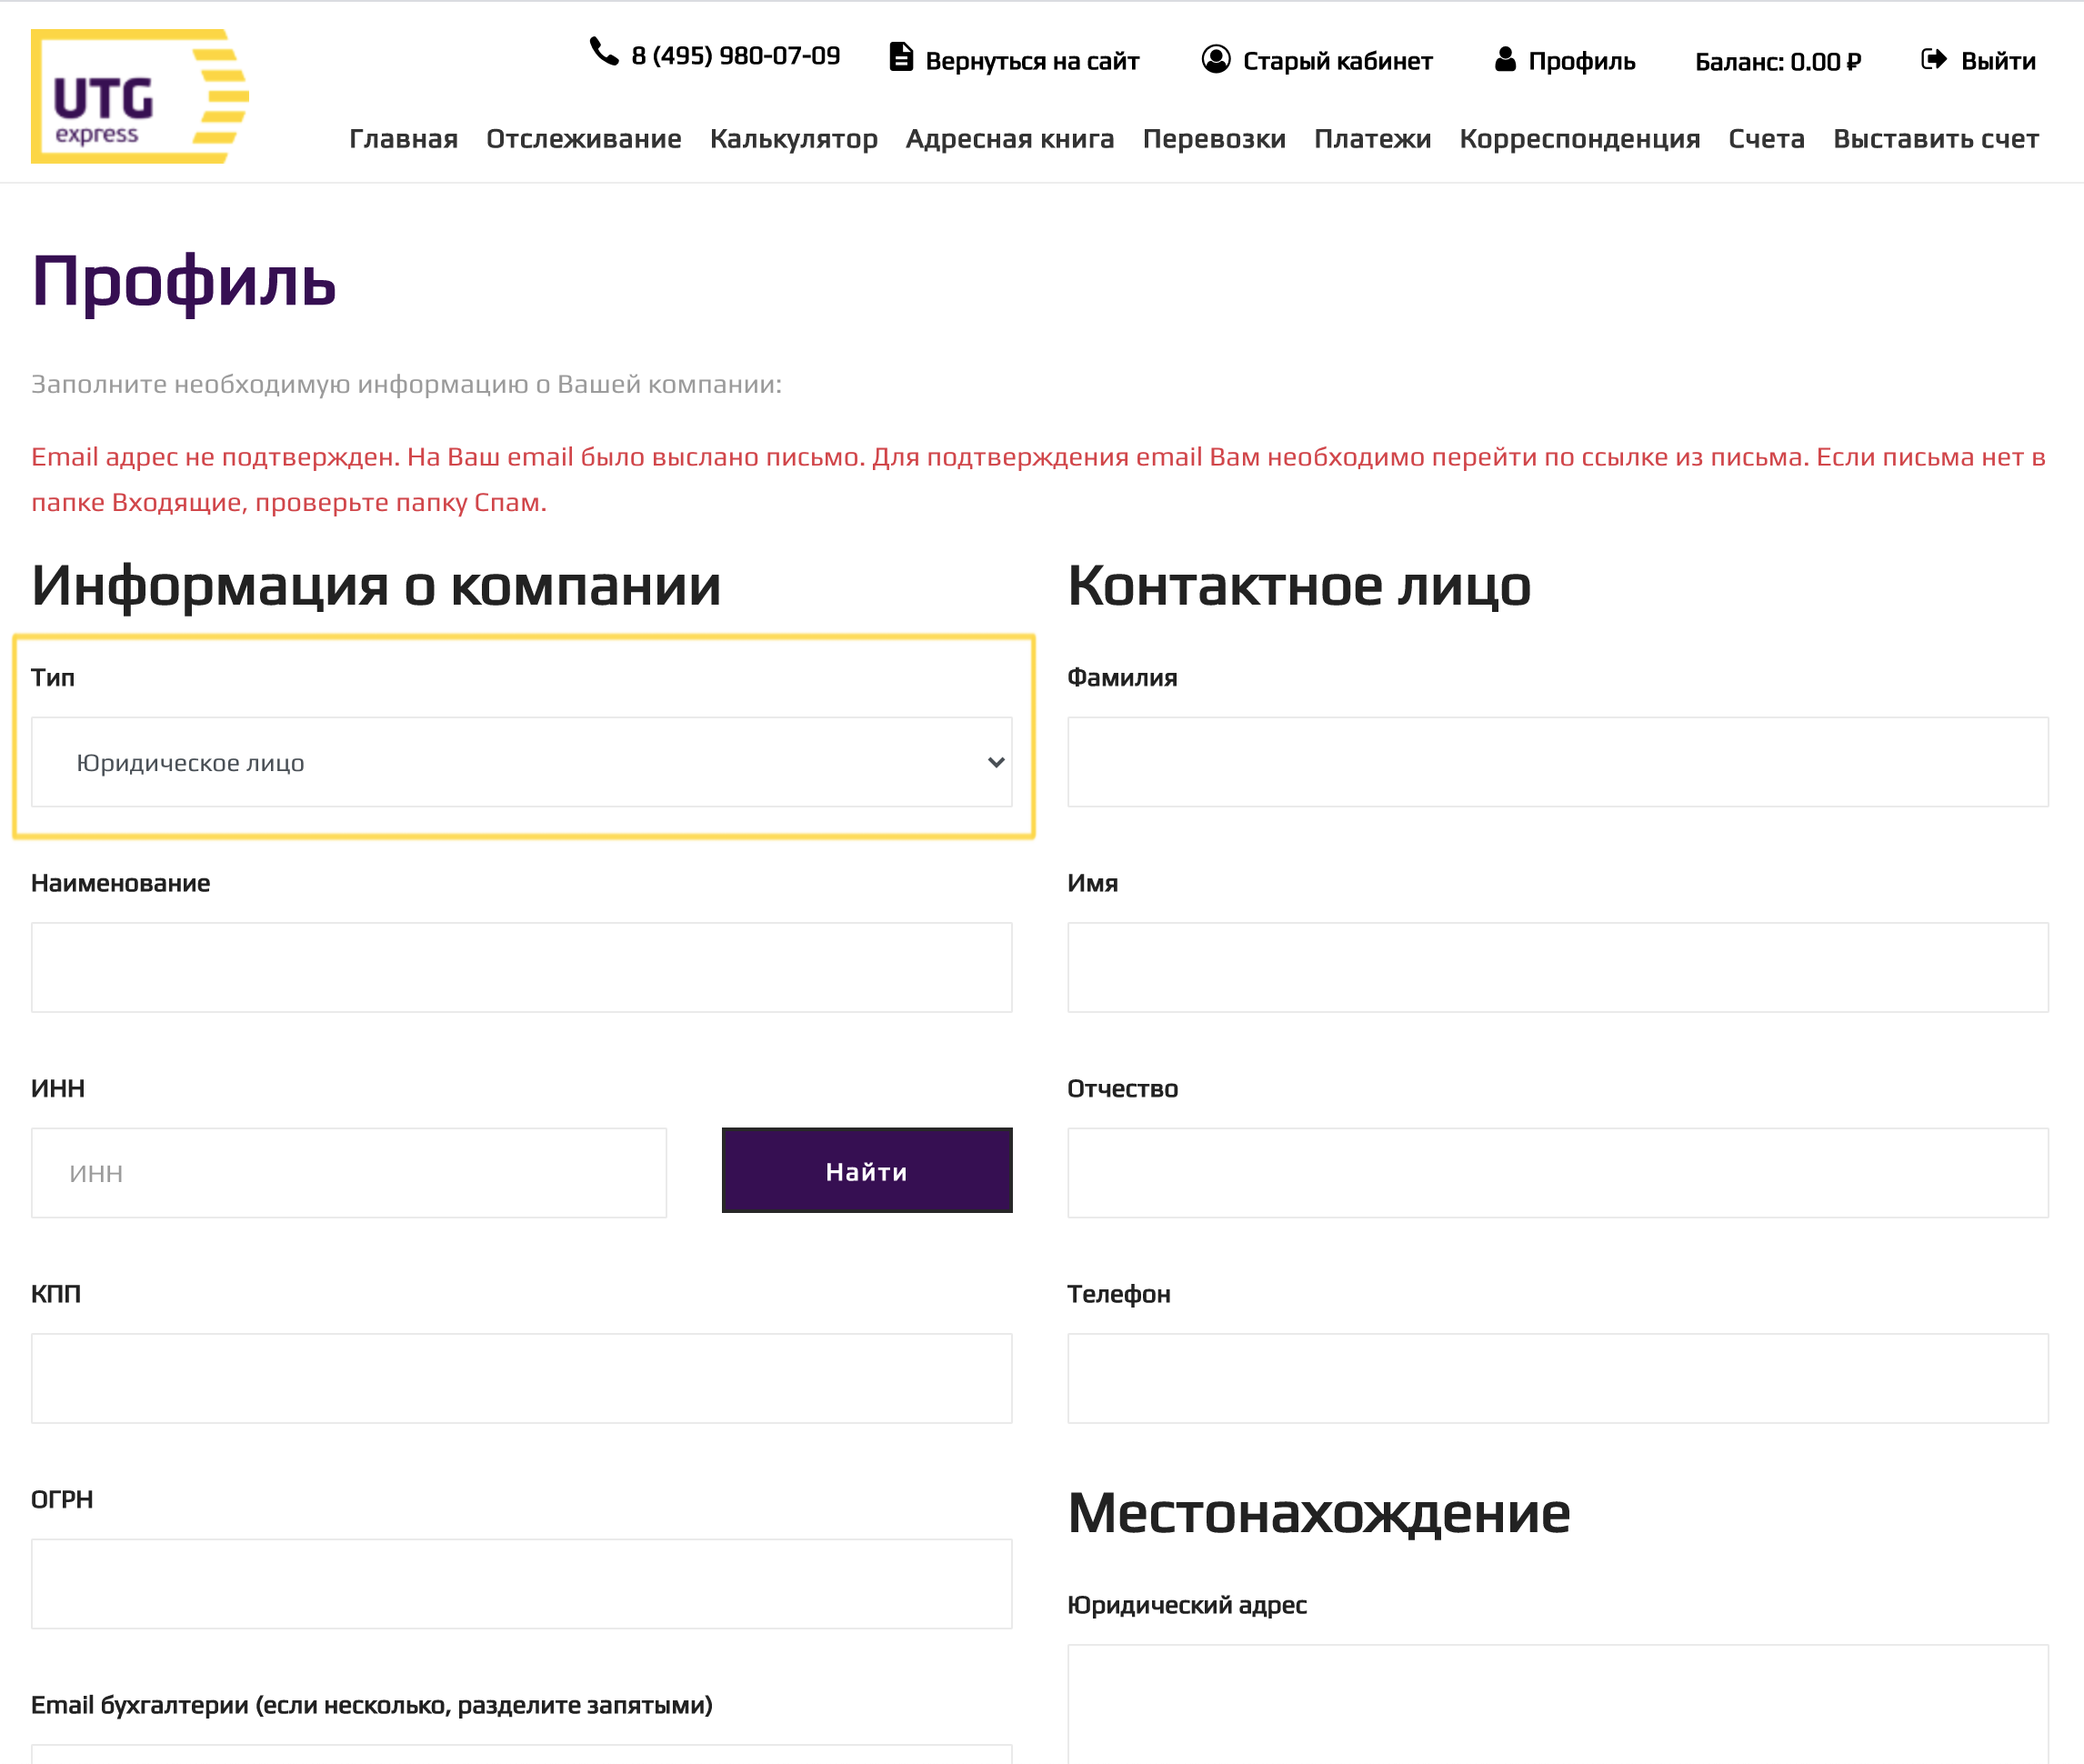Image resolution: width=2084 pixels, height=1764 pixels.
Task: Click the Заполните необходимую информацию text
Action: 406,384
